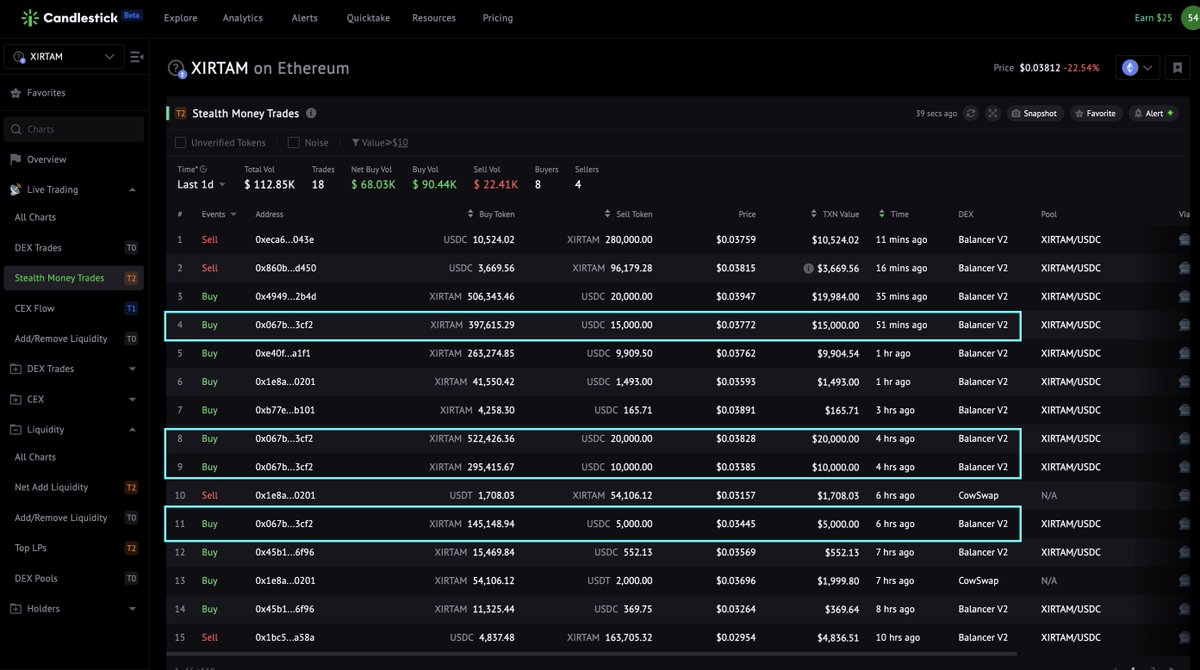The width and height of the screenshot is (1200, 670).
Task: Expand the Holders section
Action: tap(132, 608)
